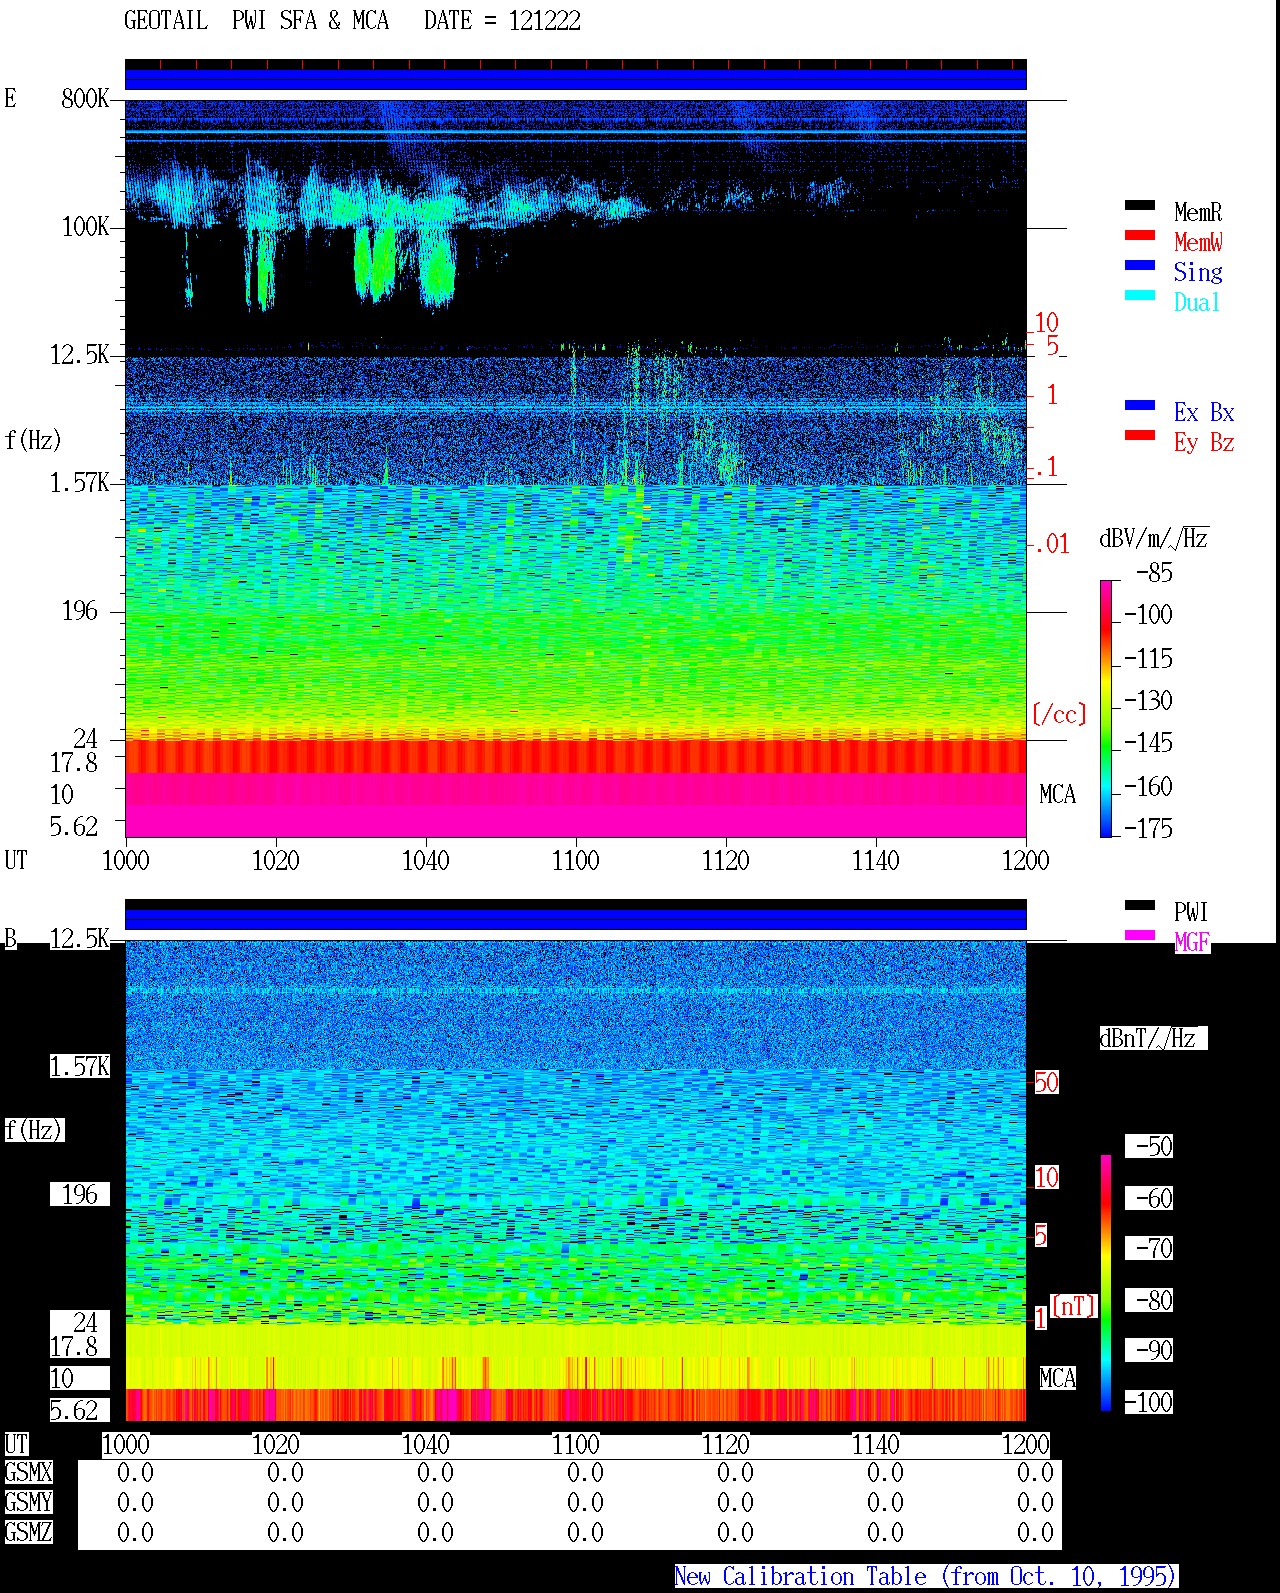Click the 1040 time label under B panel
The image size is (1280, 1593).
[425, 1444]
